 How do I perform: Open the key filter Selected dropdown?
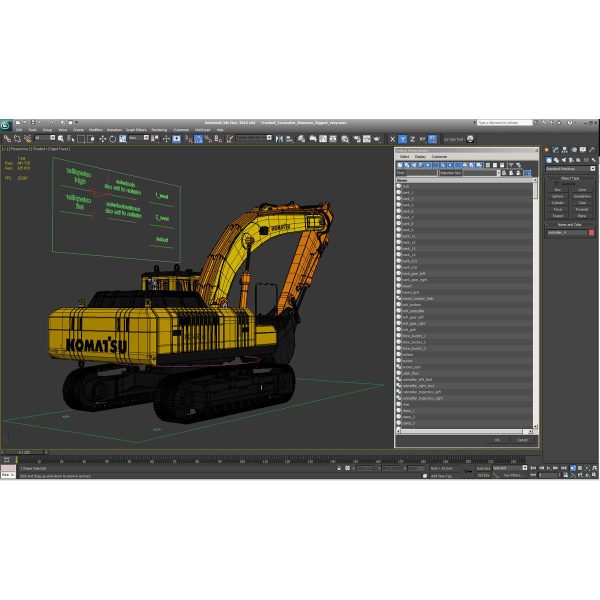pyautogui.click(x=510, y=468)
